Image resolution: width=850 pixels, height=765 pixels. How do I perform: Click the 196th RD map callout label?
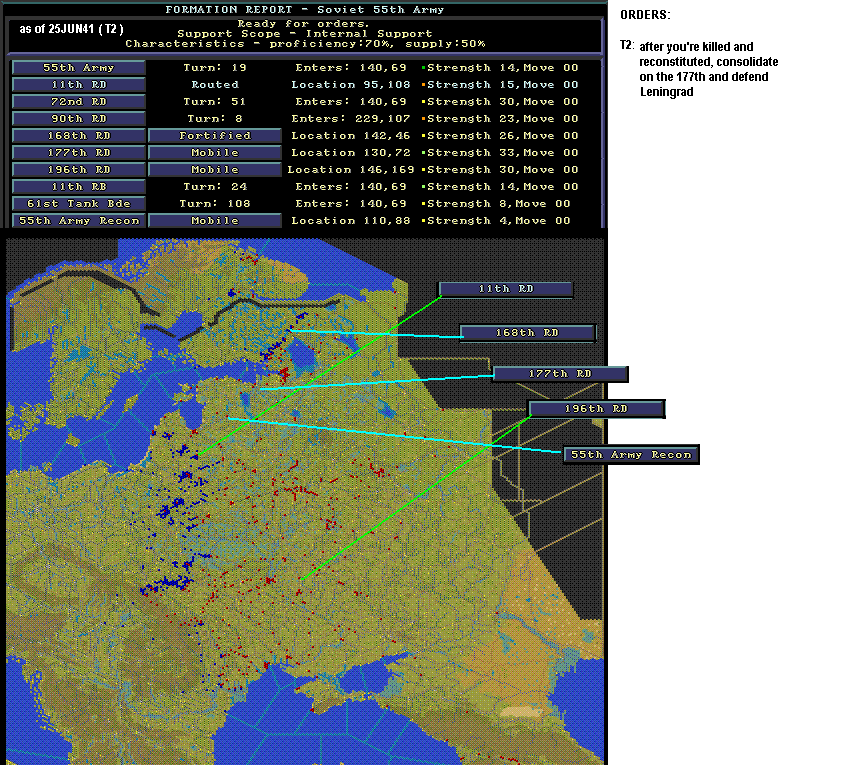(596, 409)
